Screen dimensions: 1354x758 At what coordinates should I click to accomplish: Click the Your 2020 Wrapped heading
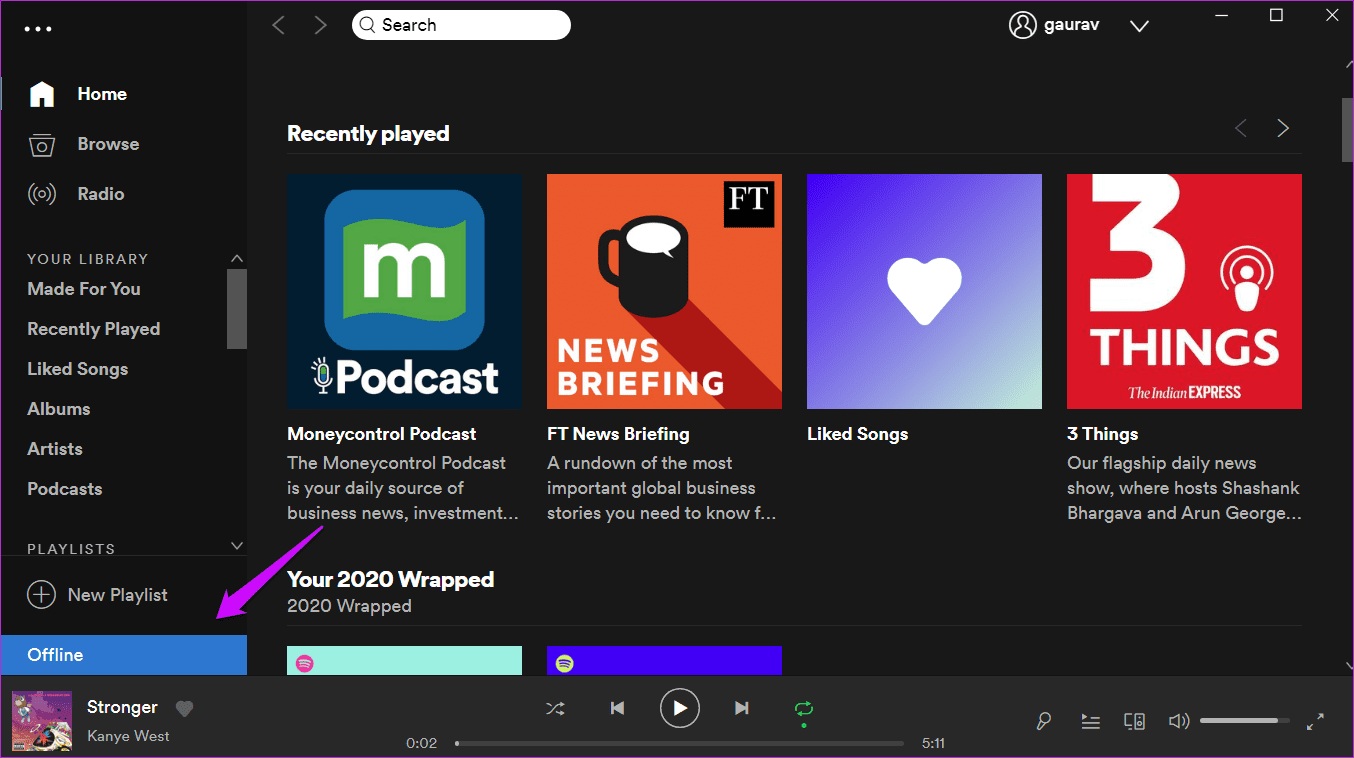click(391, 580)
